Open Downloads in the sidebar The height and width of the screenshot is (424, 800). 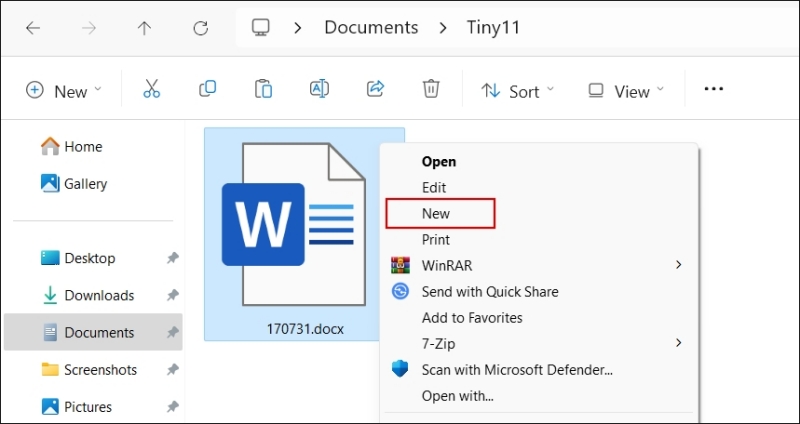pos(87,295)
